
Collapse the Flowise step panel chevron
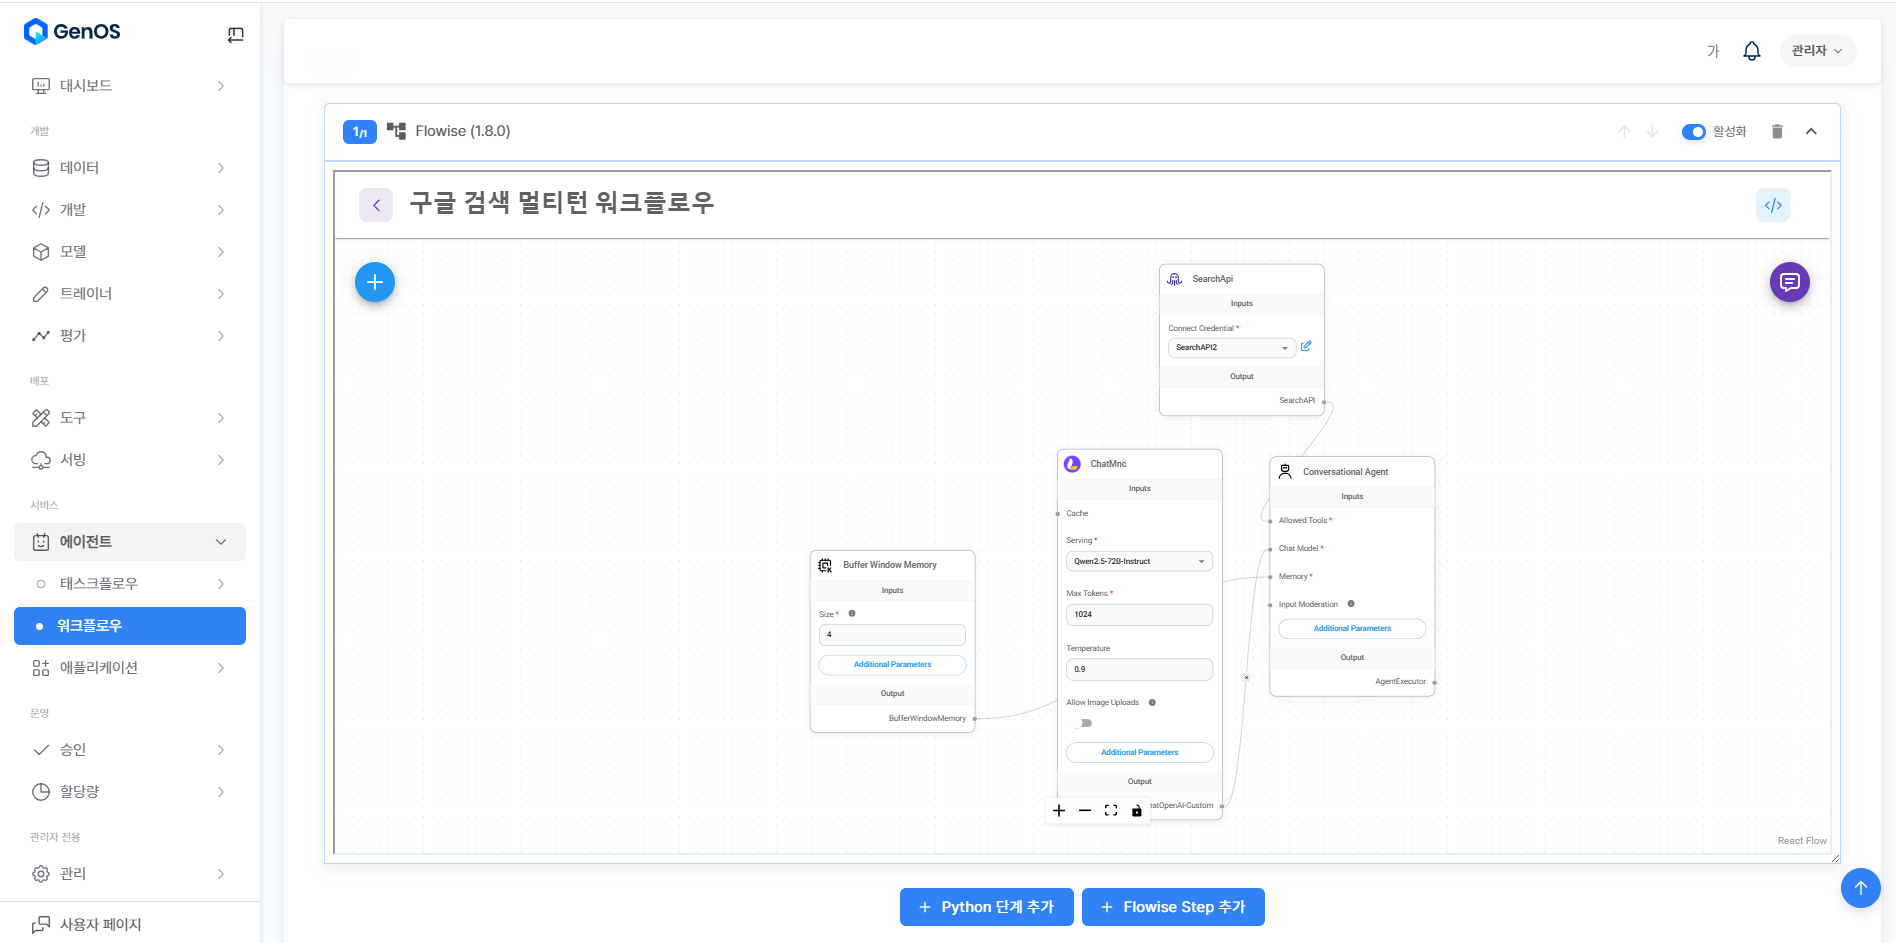coord(1811,131)
